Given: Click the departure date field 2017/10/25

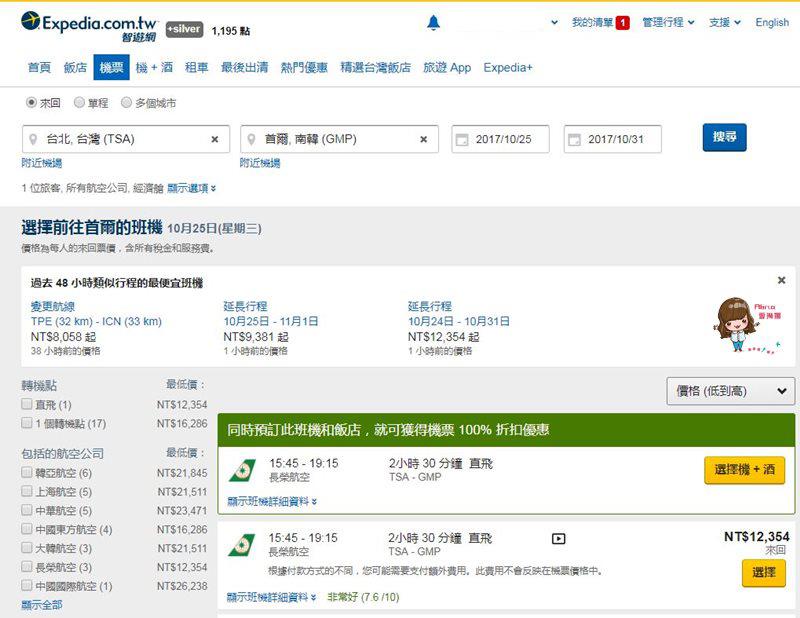Looking at the screenshot, I should point(501,139).
